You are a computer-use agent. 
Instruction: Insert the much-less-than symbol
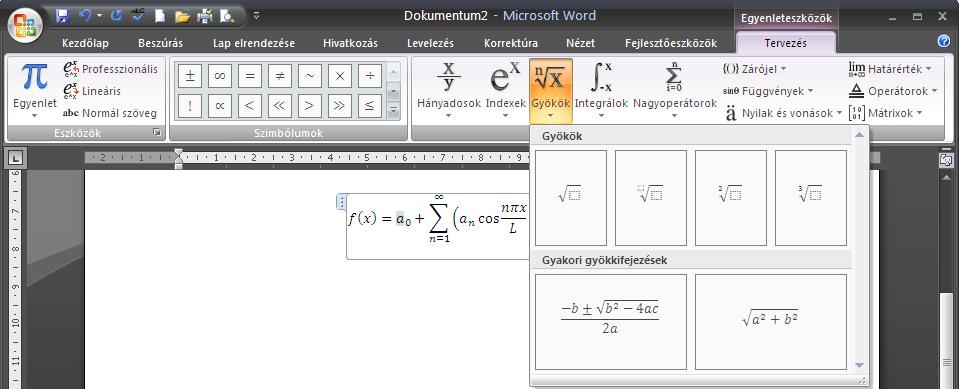pyautogui.click(x=280, y=106)
